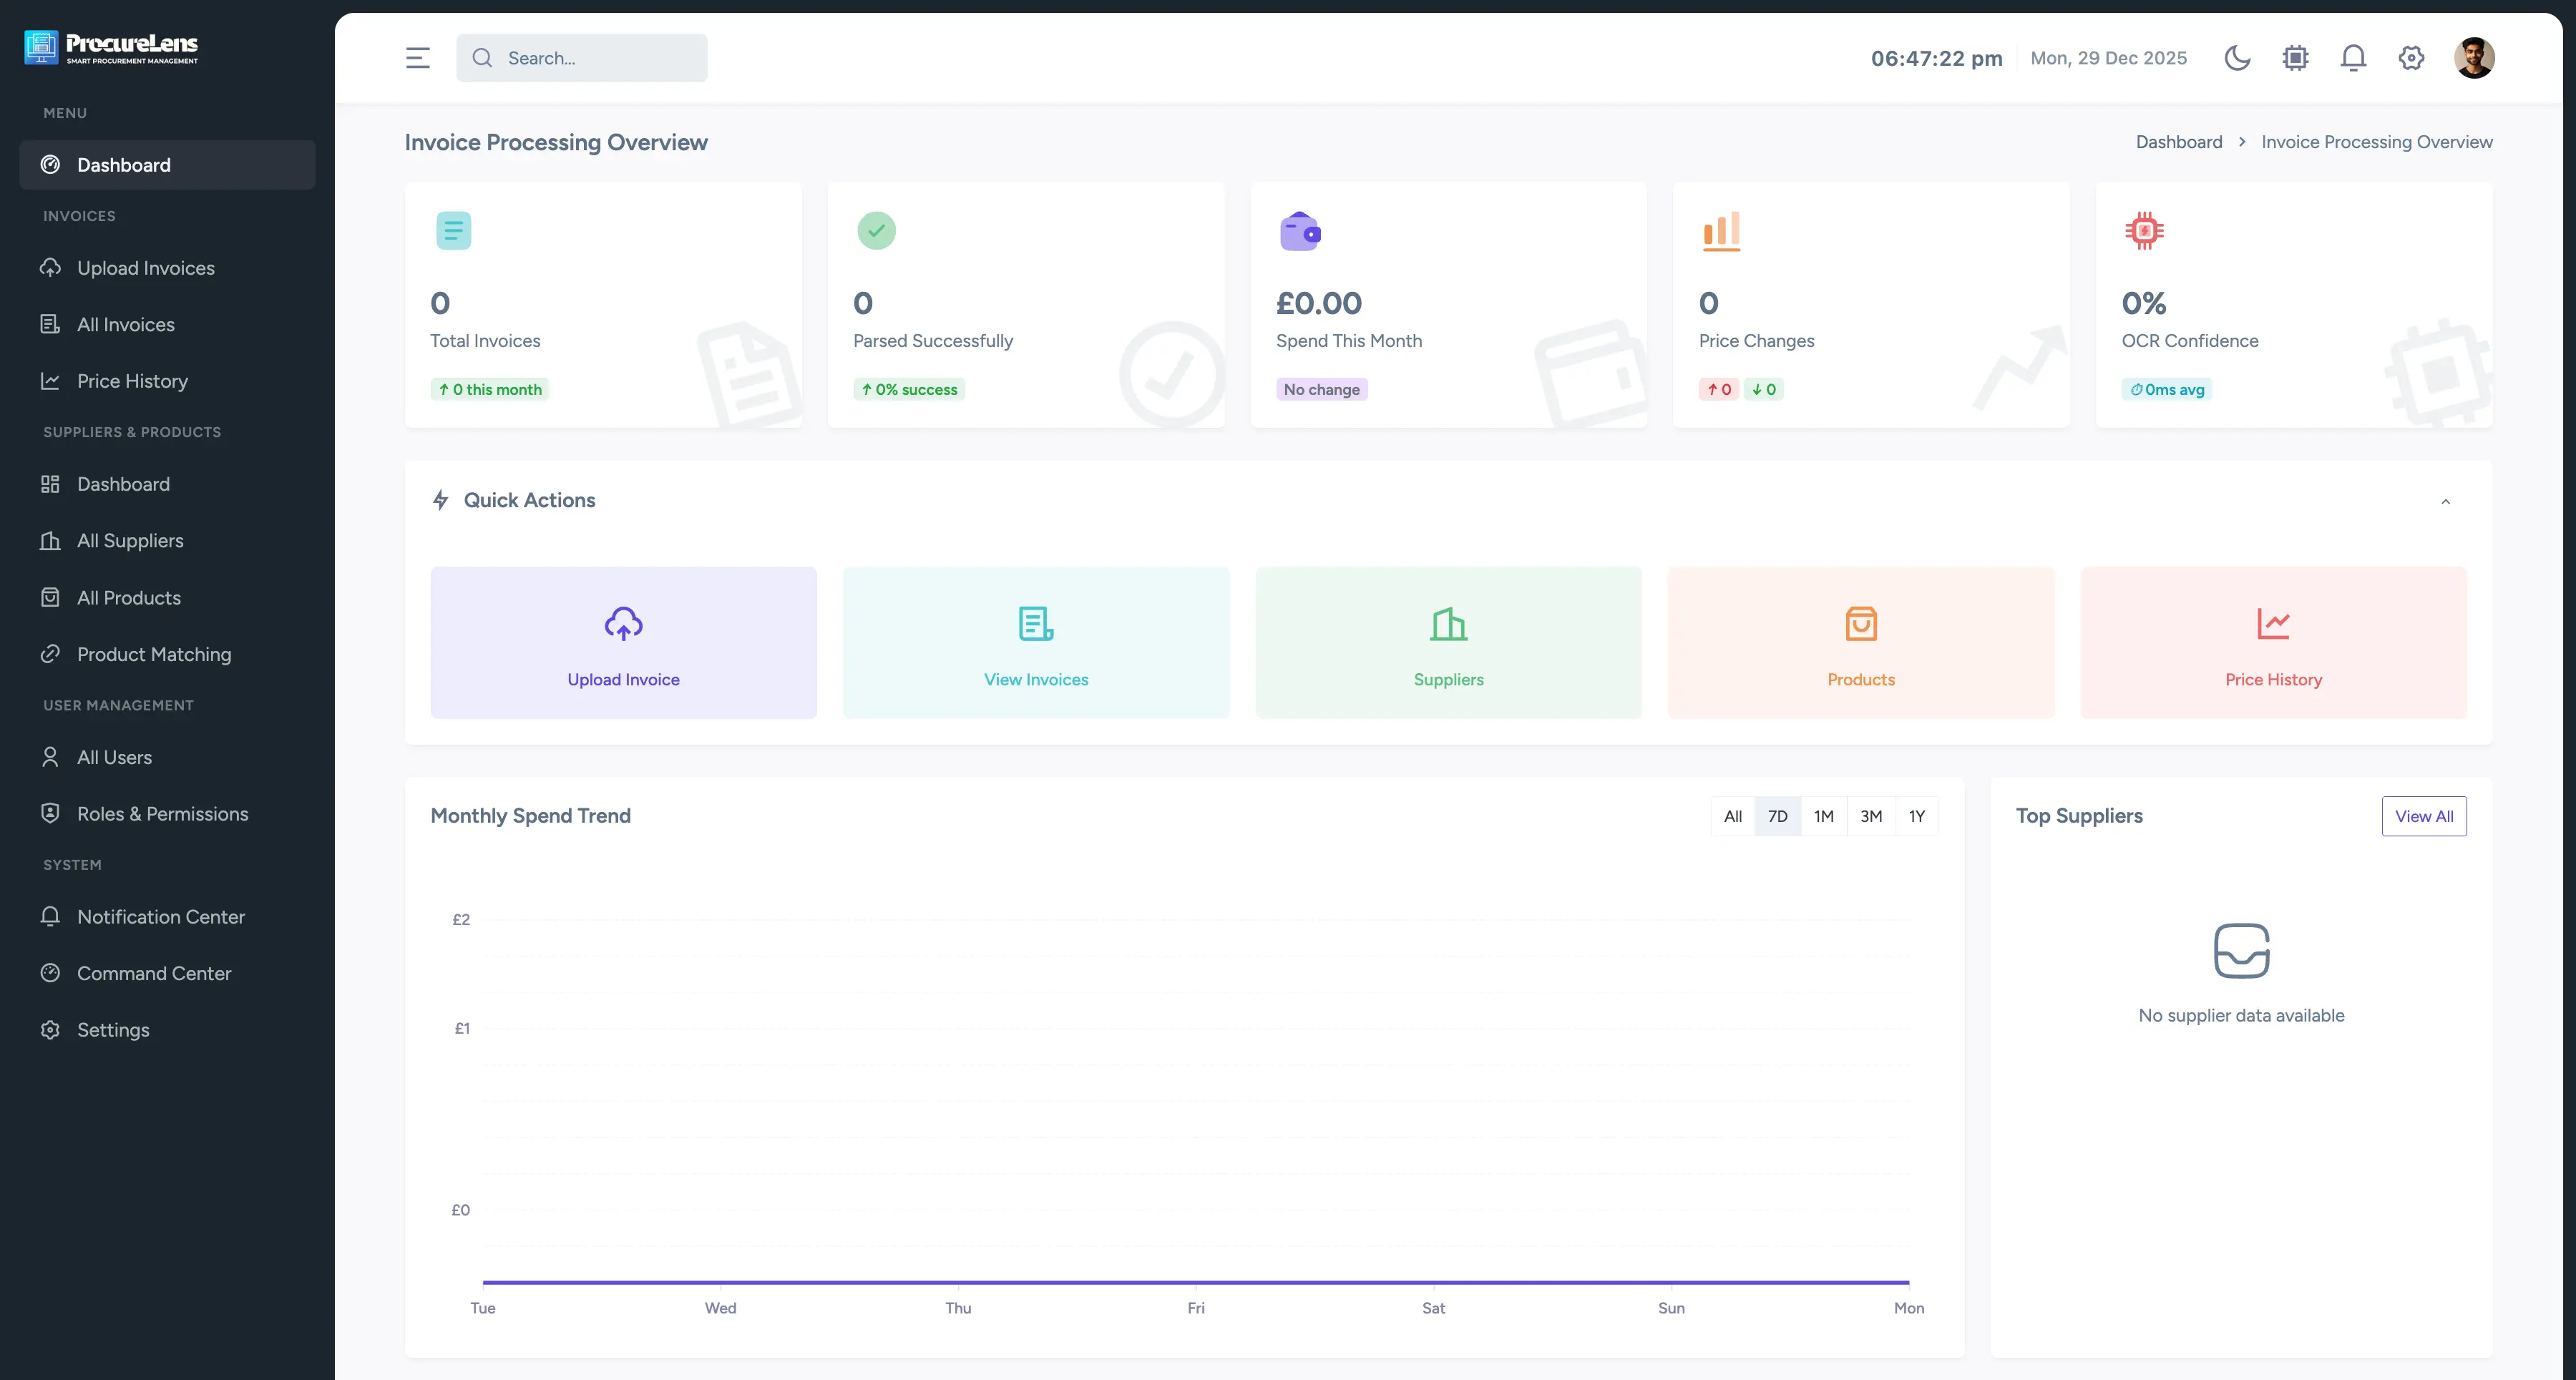Image resolution: width=2576 pixels, height=1380 pixels.
Task: Open Price History in sidebar
Action: tap(167, 381)
